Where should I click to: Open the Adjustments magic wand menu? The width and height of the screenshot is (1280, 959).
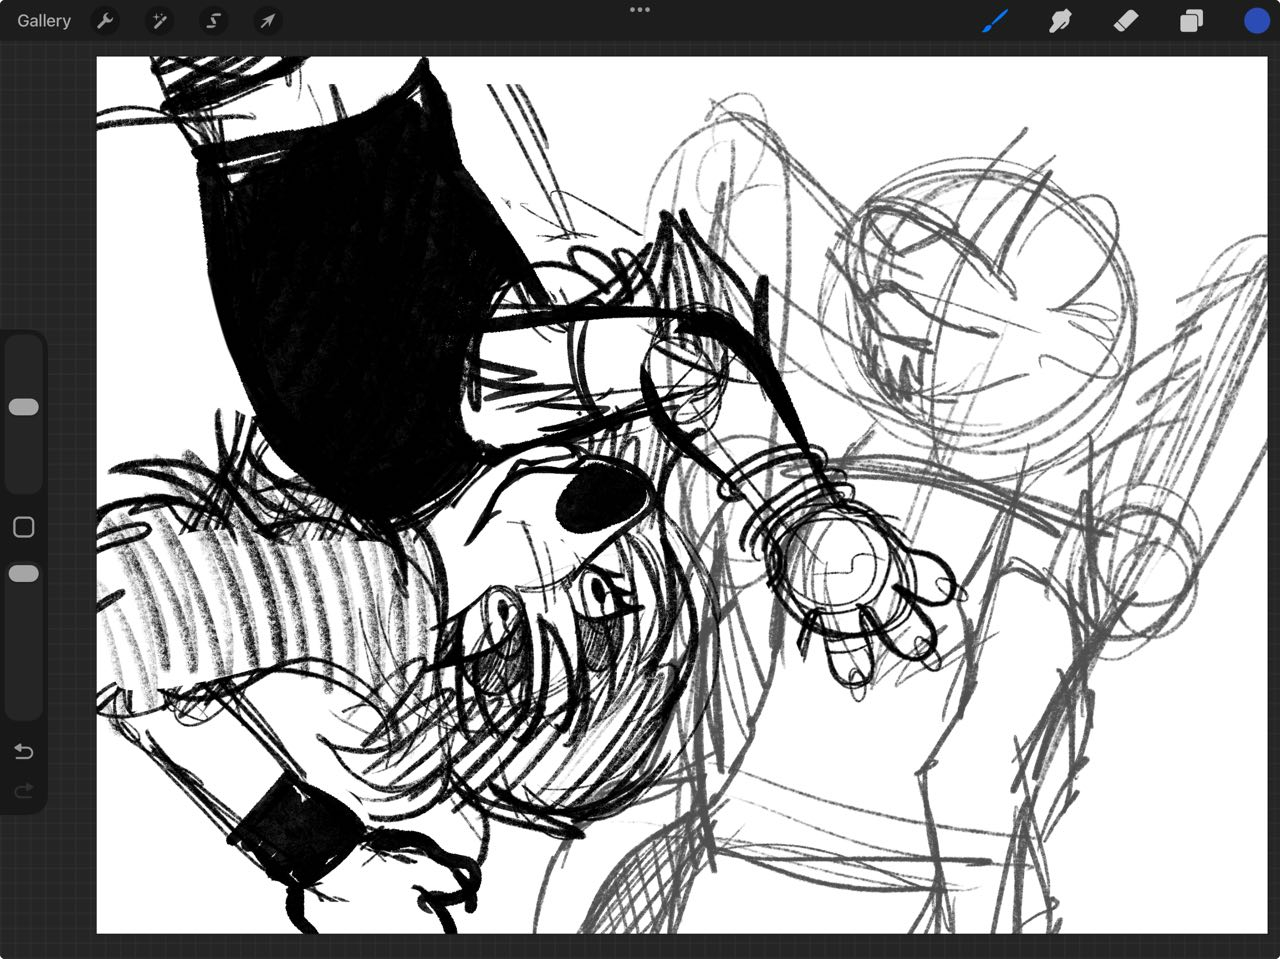pyautogui.click(x=159, y=21)
